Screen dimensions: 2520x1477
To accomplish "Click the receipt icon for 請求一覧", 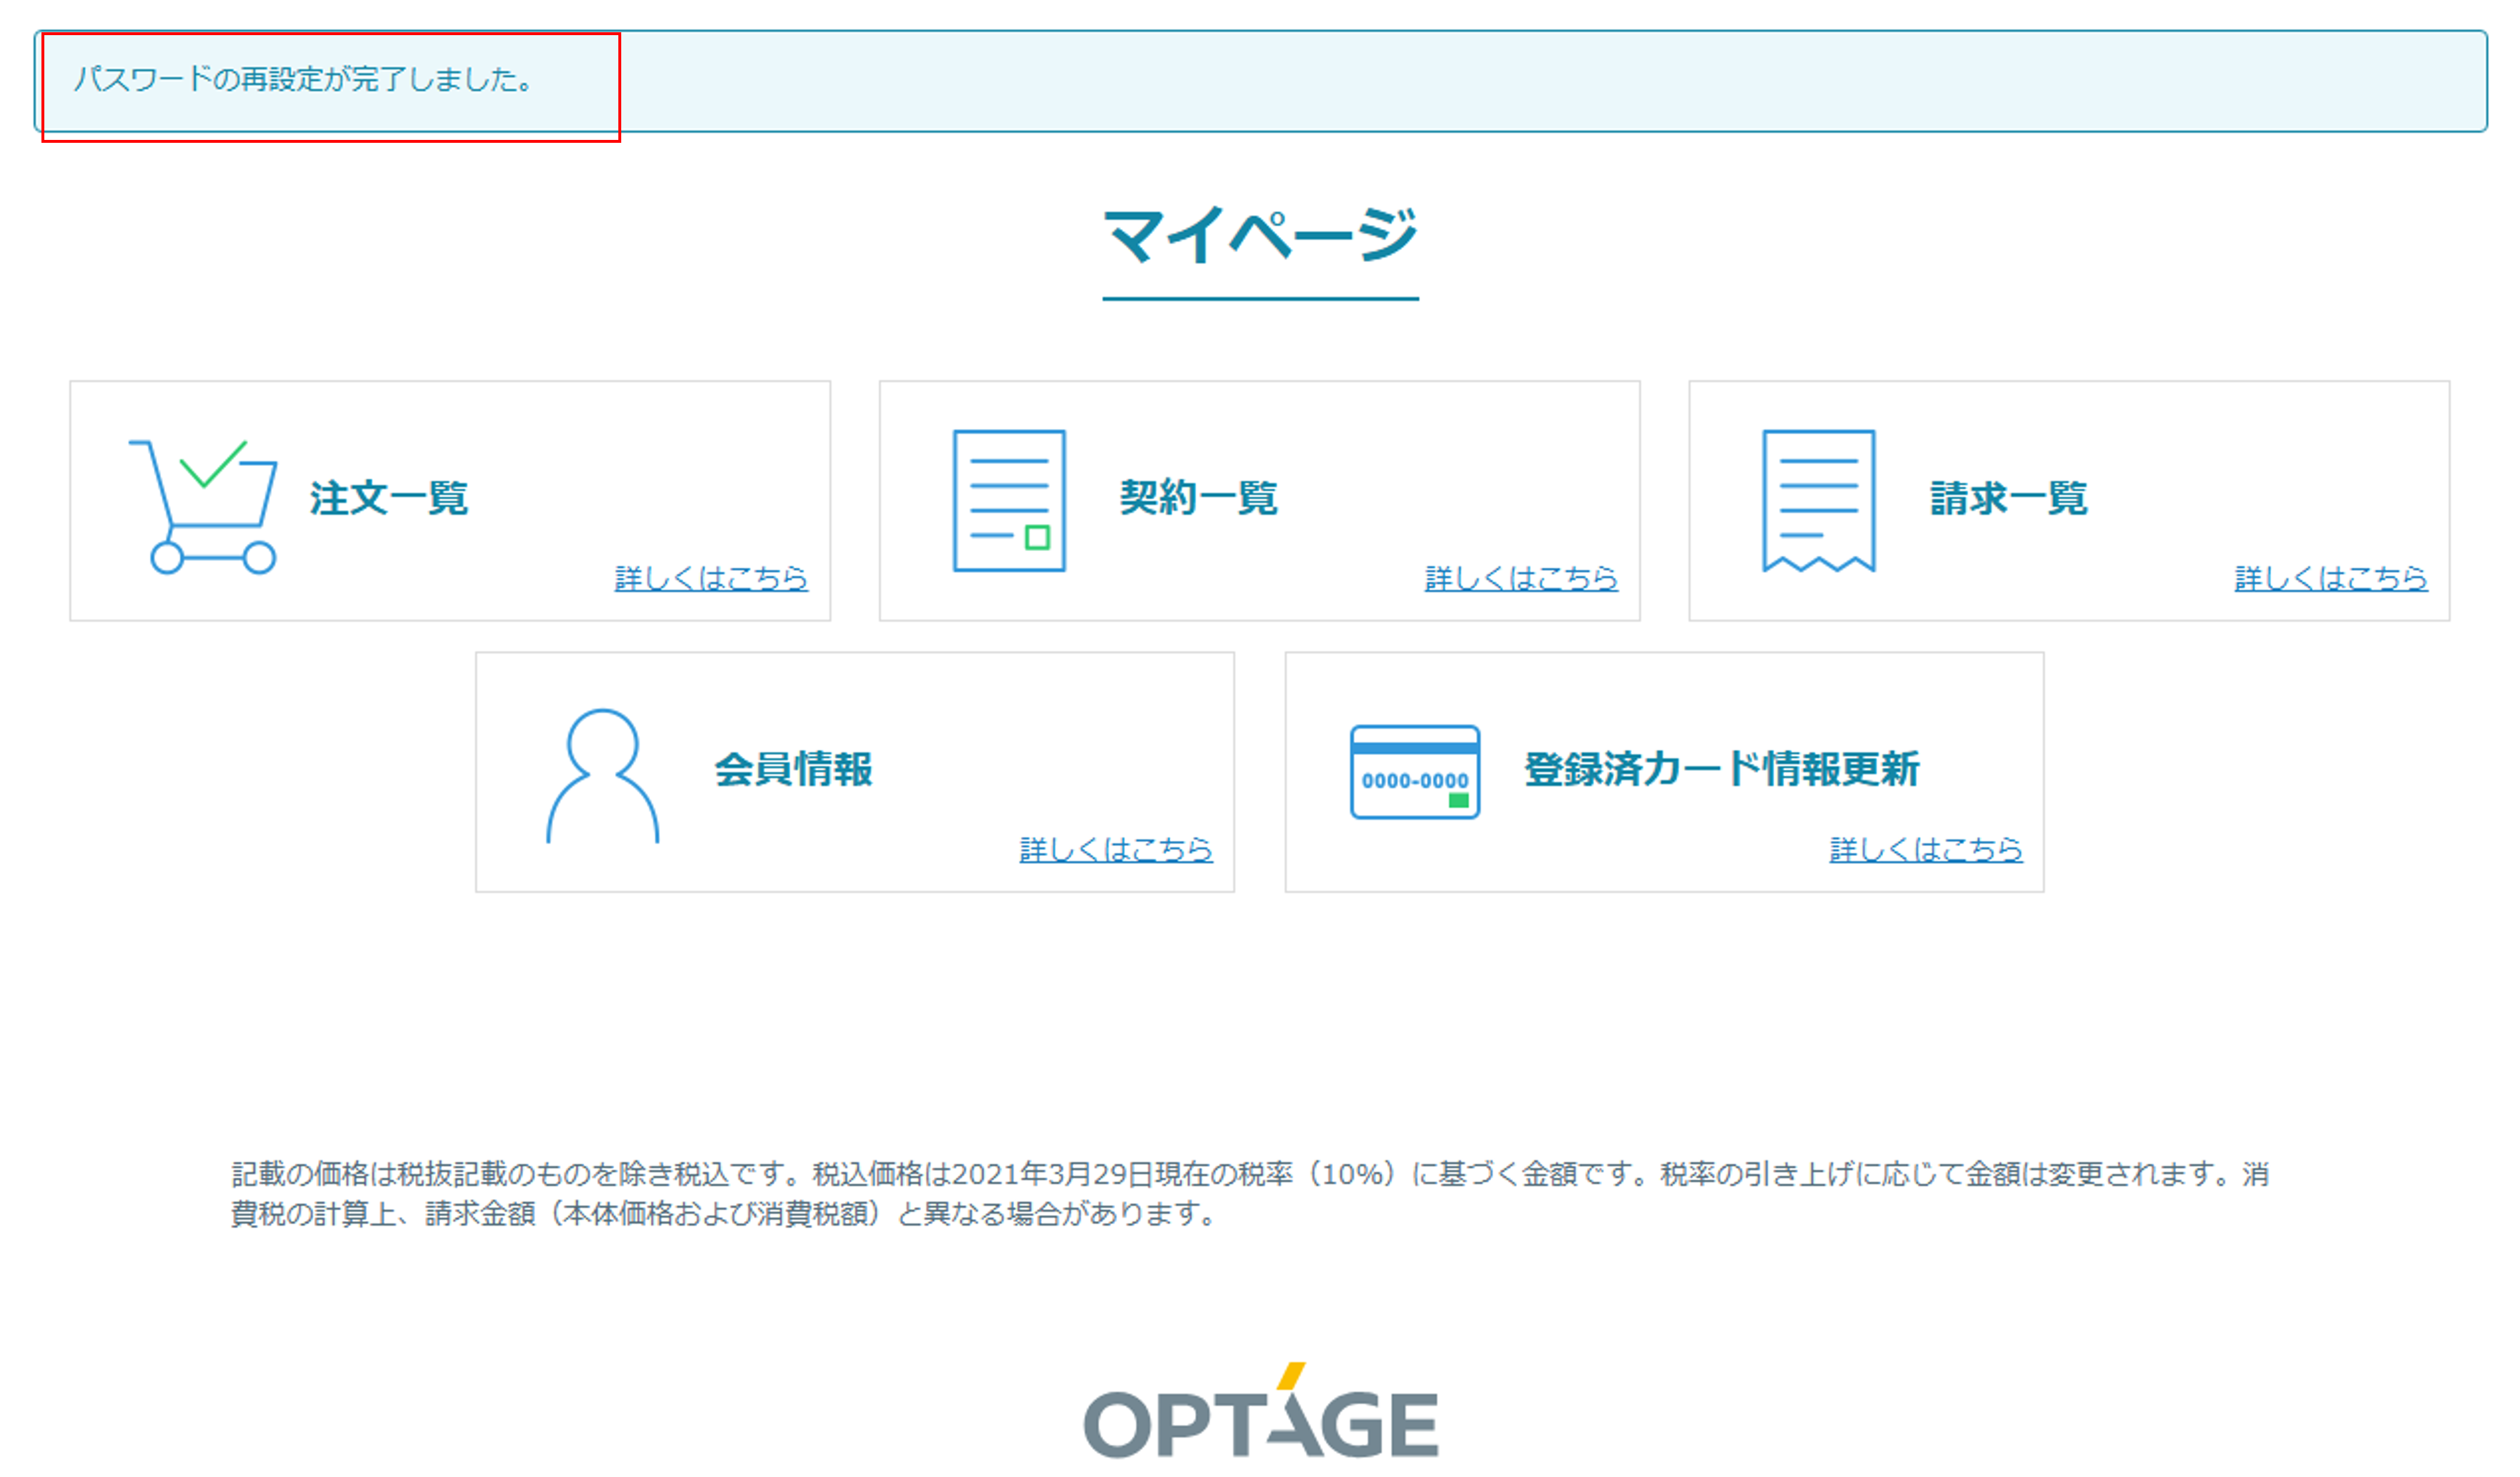I will point(1818,501).
